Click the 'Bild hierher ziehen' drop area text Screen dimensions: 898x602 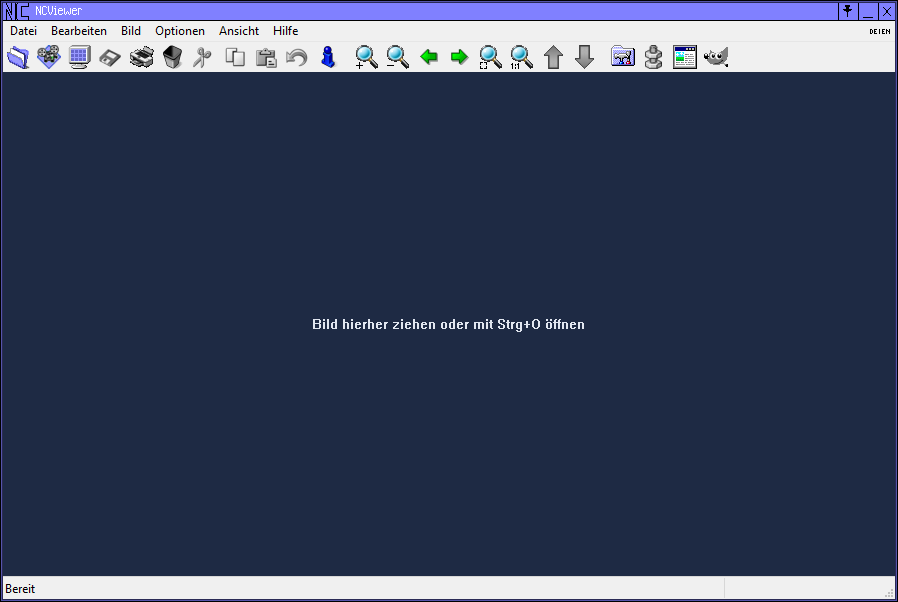point(448,324)
